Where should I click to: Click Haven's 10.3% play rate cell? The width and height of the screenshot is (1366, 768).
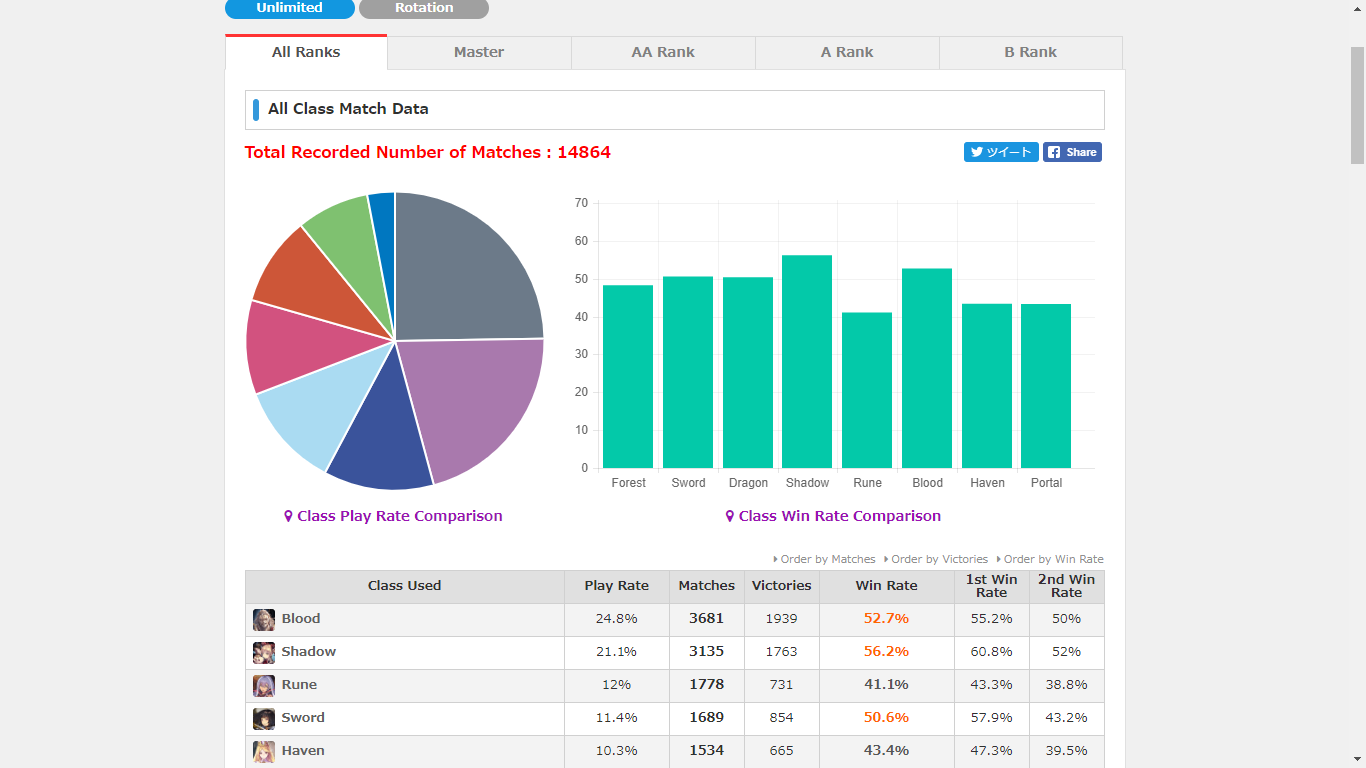pos(617,751)
